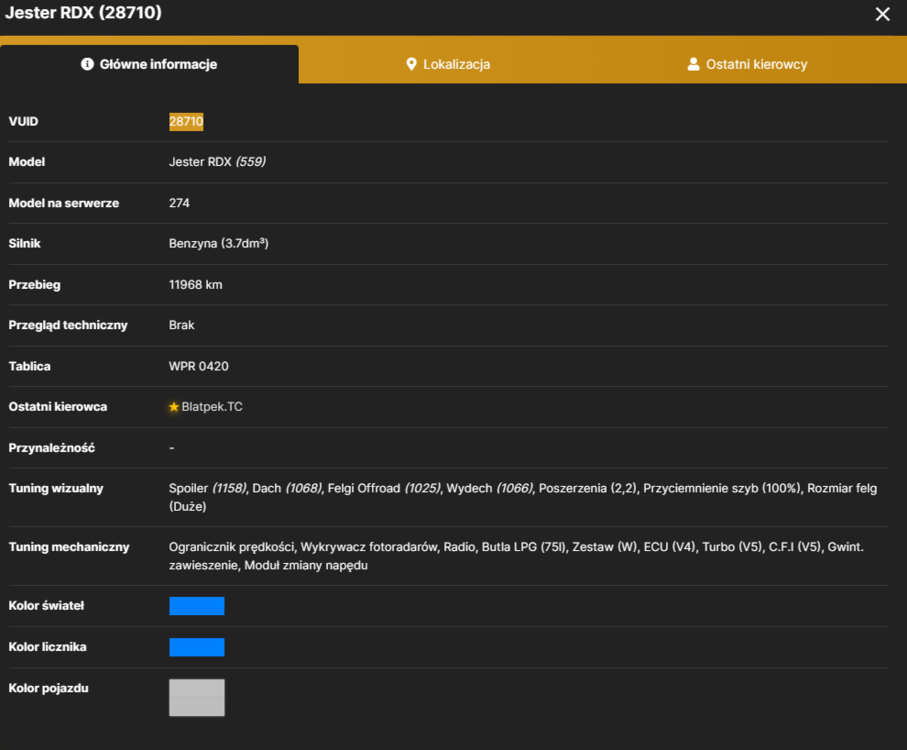Open last driver Blatpek.TC profile
907x750 pixels.
coord(212,407)
